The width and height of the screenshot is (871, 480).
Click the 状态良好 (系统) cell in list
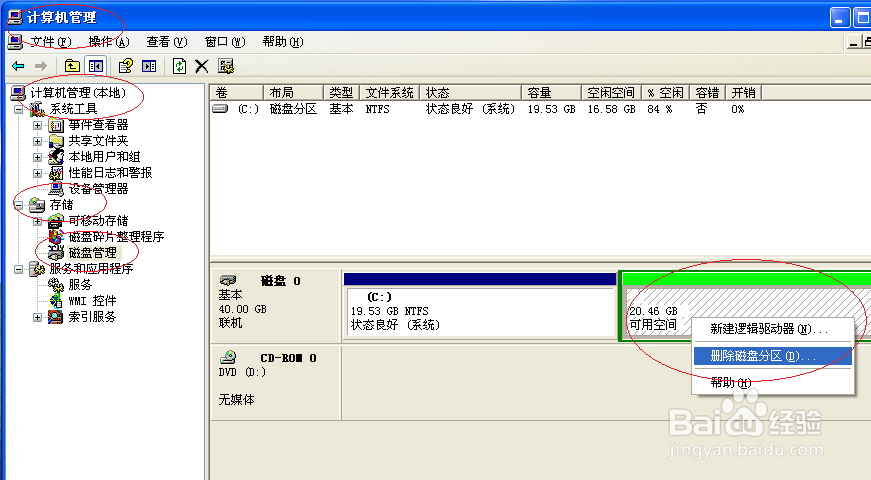tap(470, 109)
